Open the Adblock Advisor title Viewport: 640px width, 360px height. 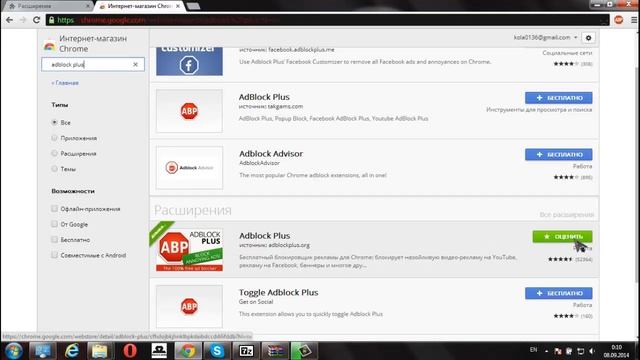pos(271,154)
